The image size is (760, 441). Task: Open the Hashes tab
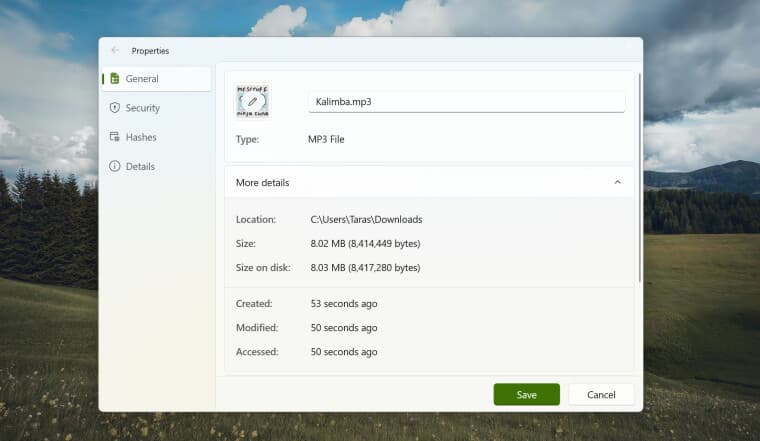click(141, 137)
